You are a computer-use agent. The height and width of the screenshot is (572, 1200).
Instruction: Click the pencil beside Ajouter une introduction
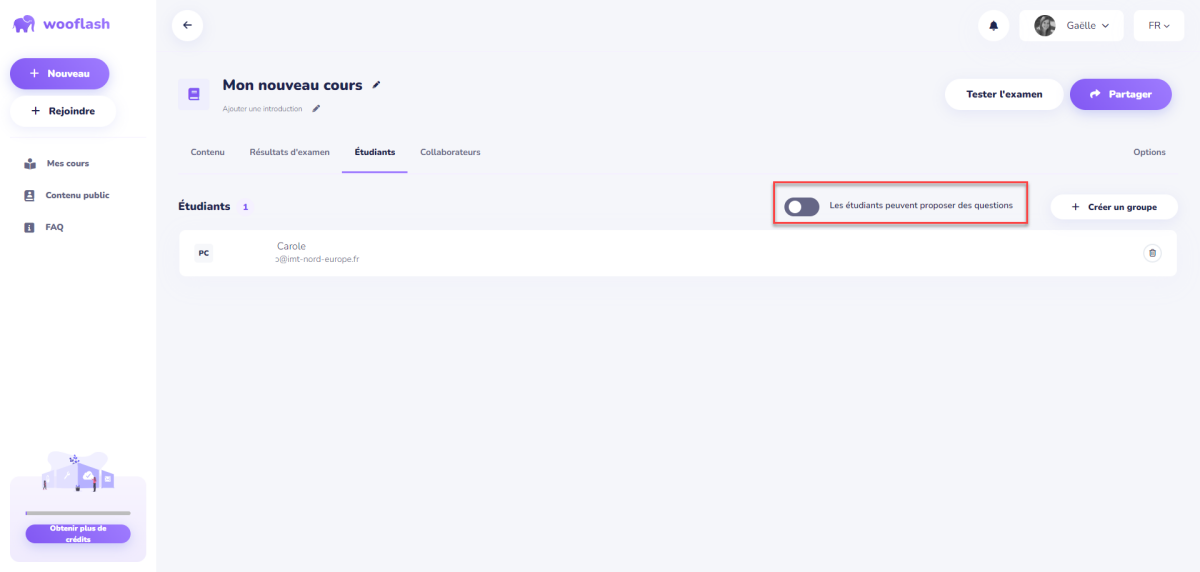pos(316,108)
